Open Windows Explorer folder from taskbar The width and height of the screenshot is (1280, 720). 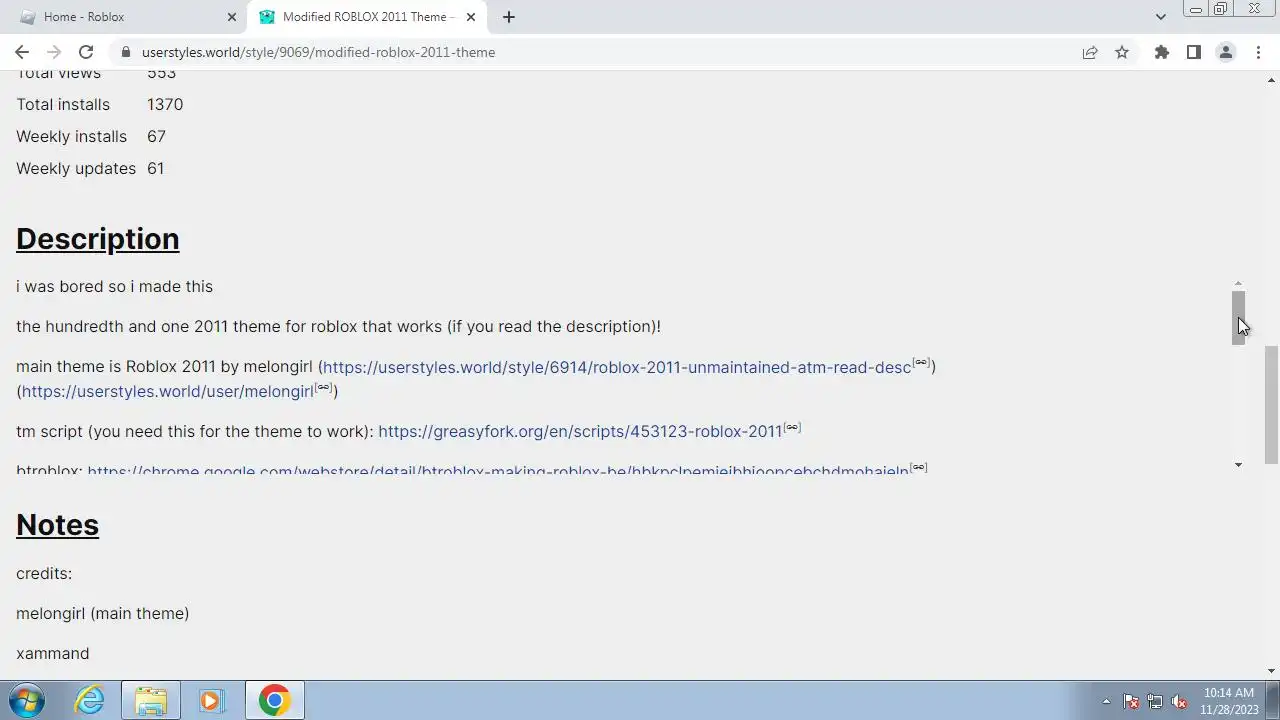151,700
